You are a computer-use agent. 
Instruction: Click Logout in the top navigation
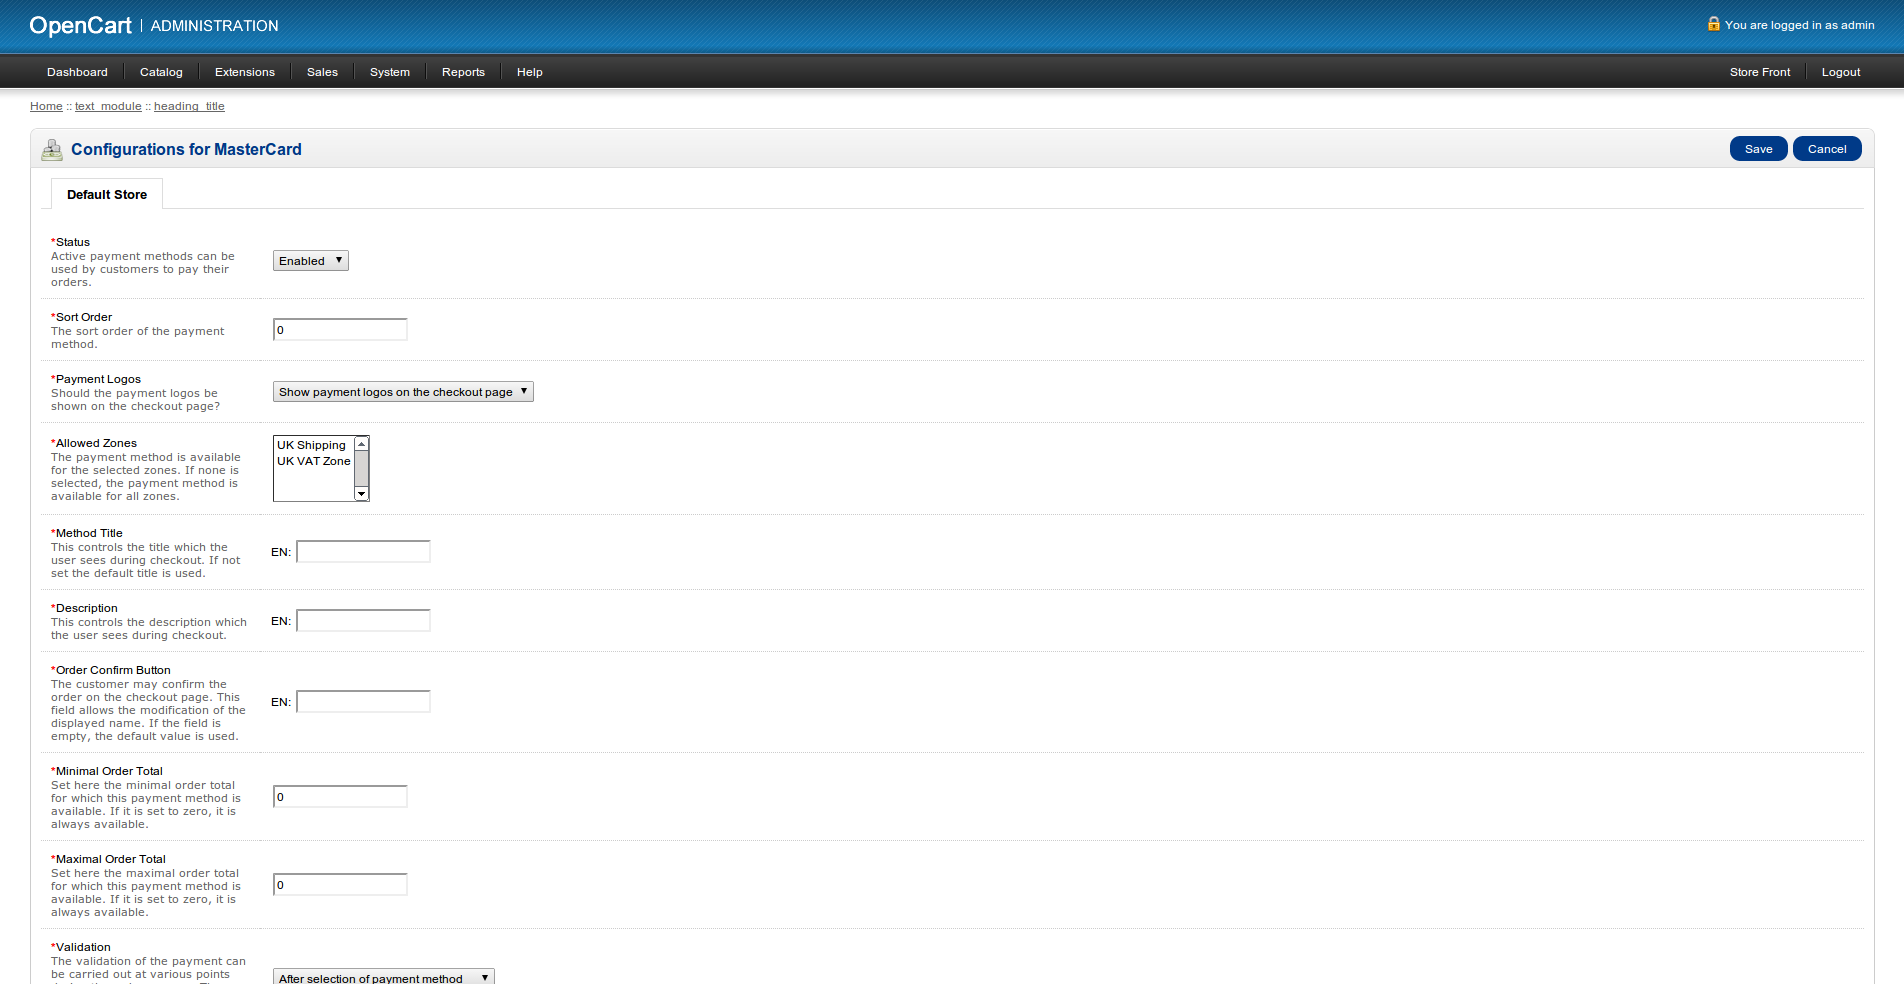tap(1840, 72)
